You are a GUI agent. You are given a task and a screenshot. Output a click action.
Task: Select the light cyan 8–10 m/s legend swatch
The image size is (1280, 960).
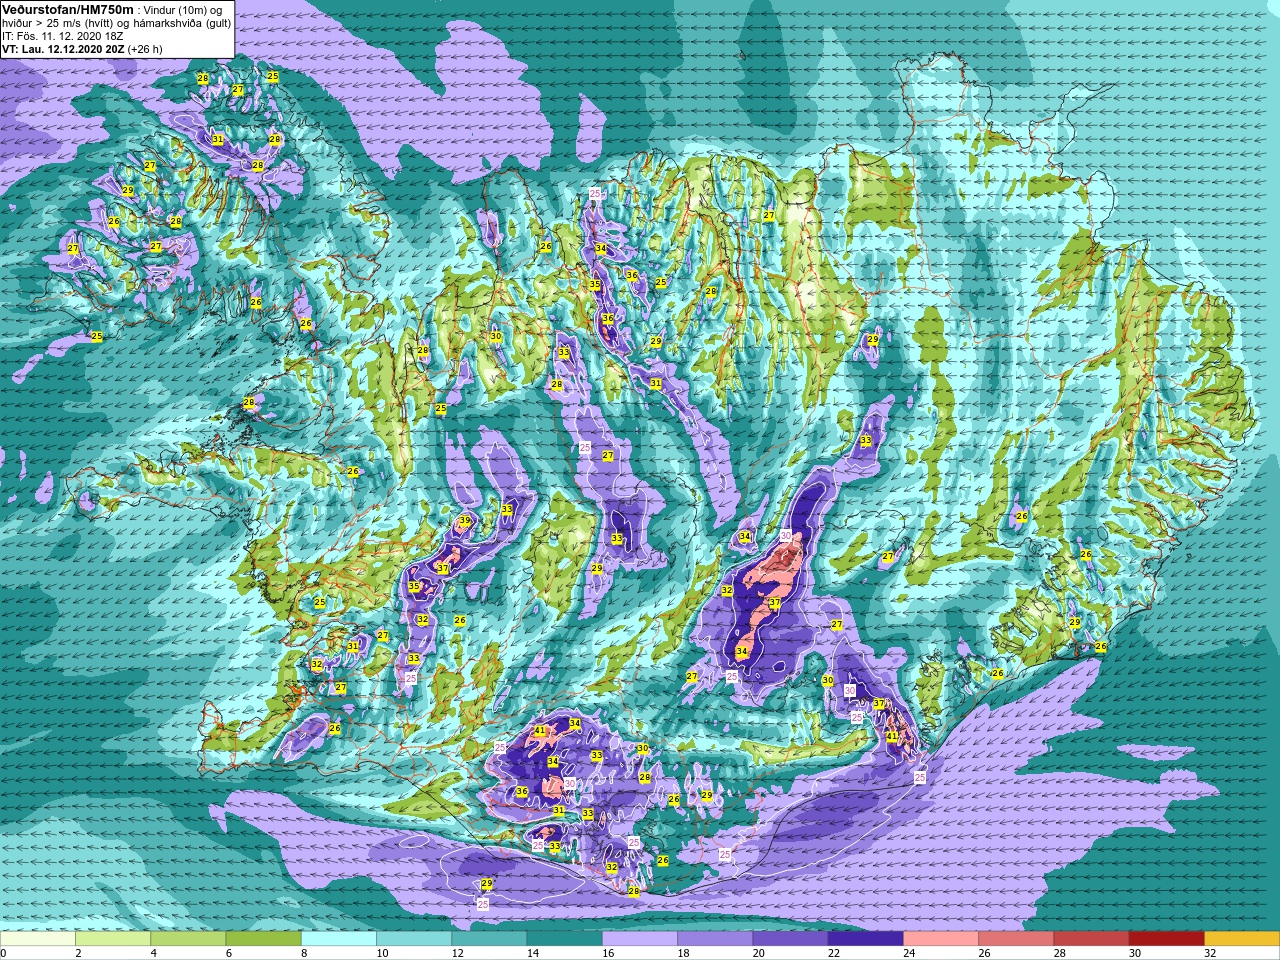pyautogui.click(x=339, y=939)
